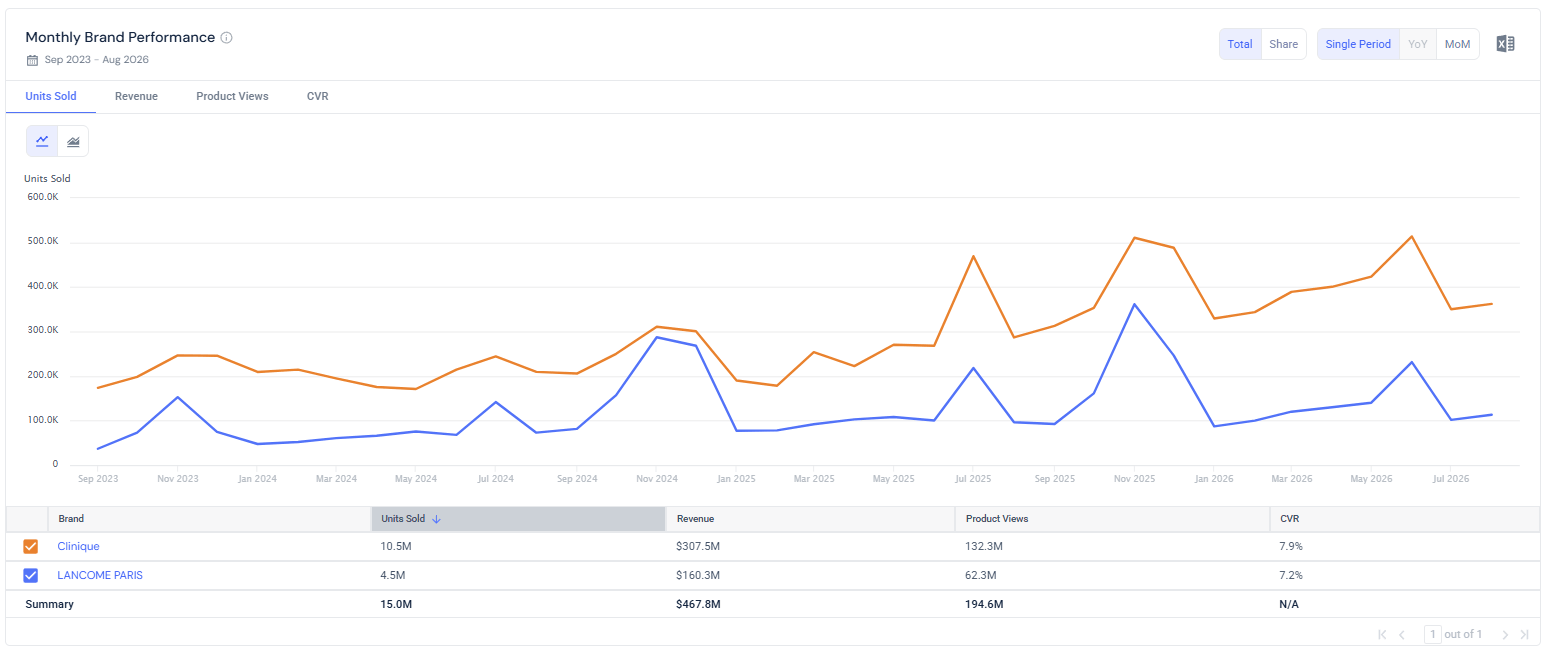
Task: Sort by the CVR column header
Action: 1404,519
